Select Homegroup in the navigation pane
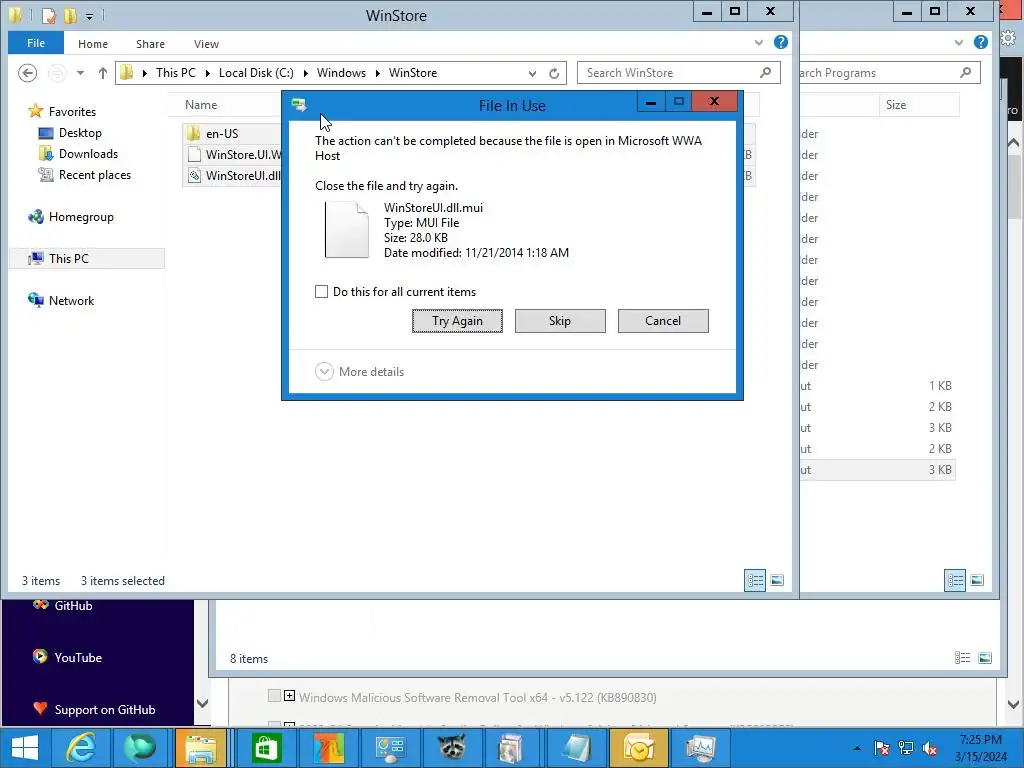 tap(81, 217)
